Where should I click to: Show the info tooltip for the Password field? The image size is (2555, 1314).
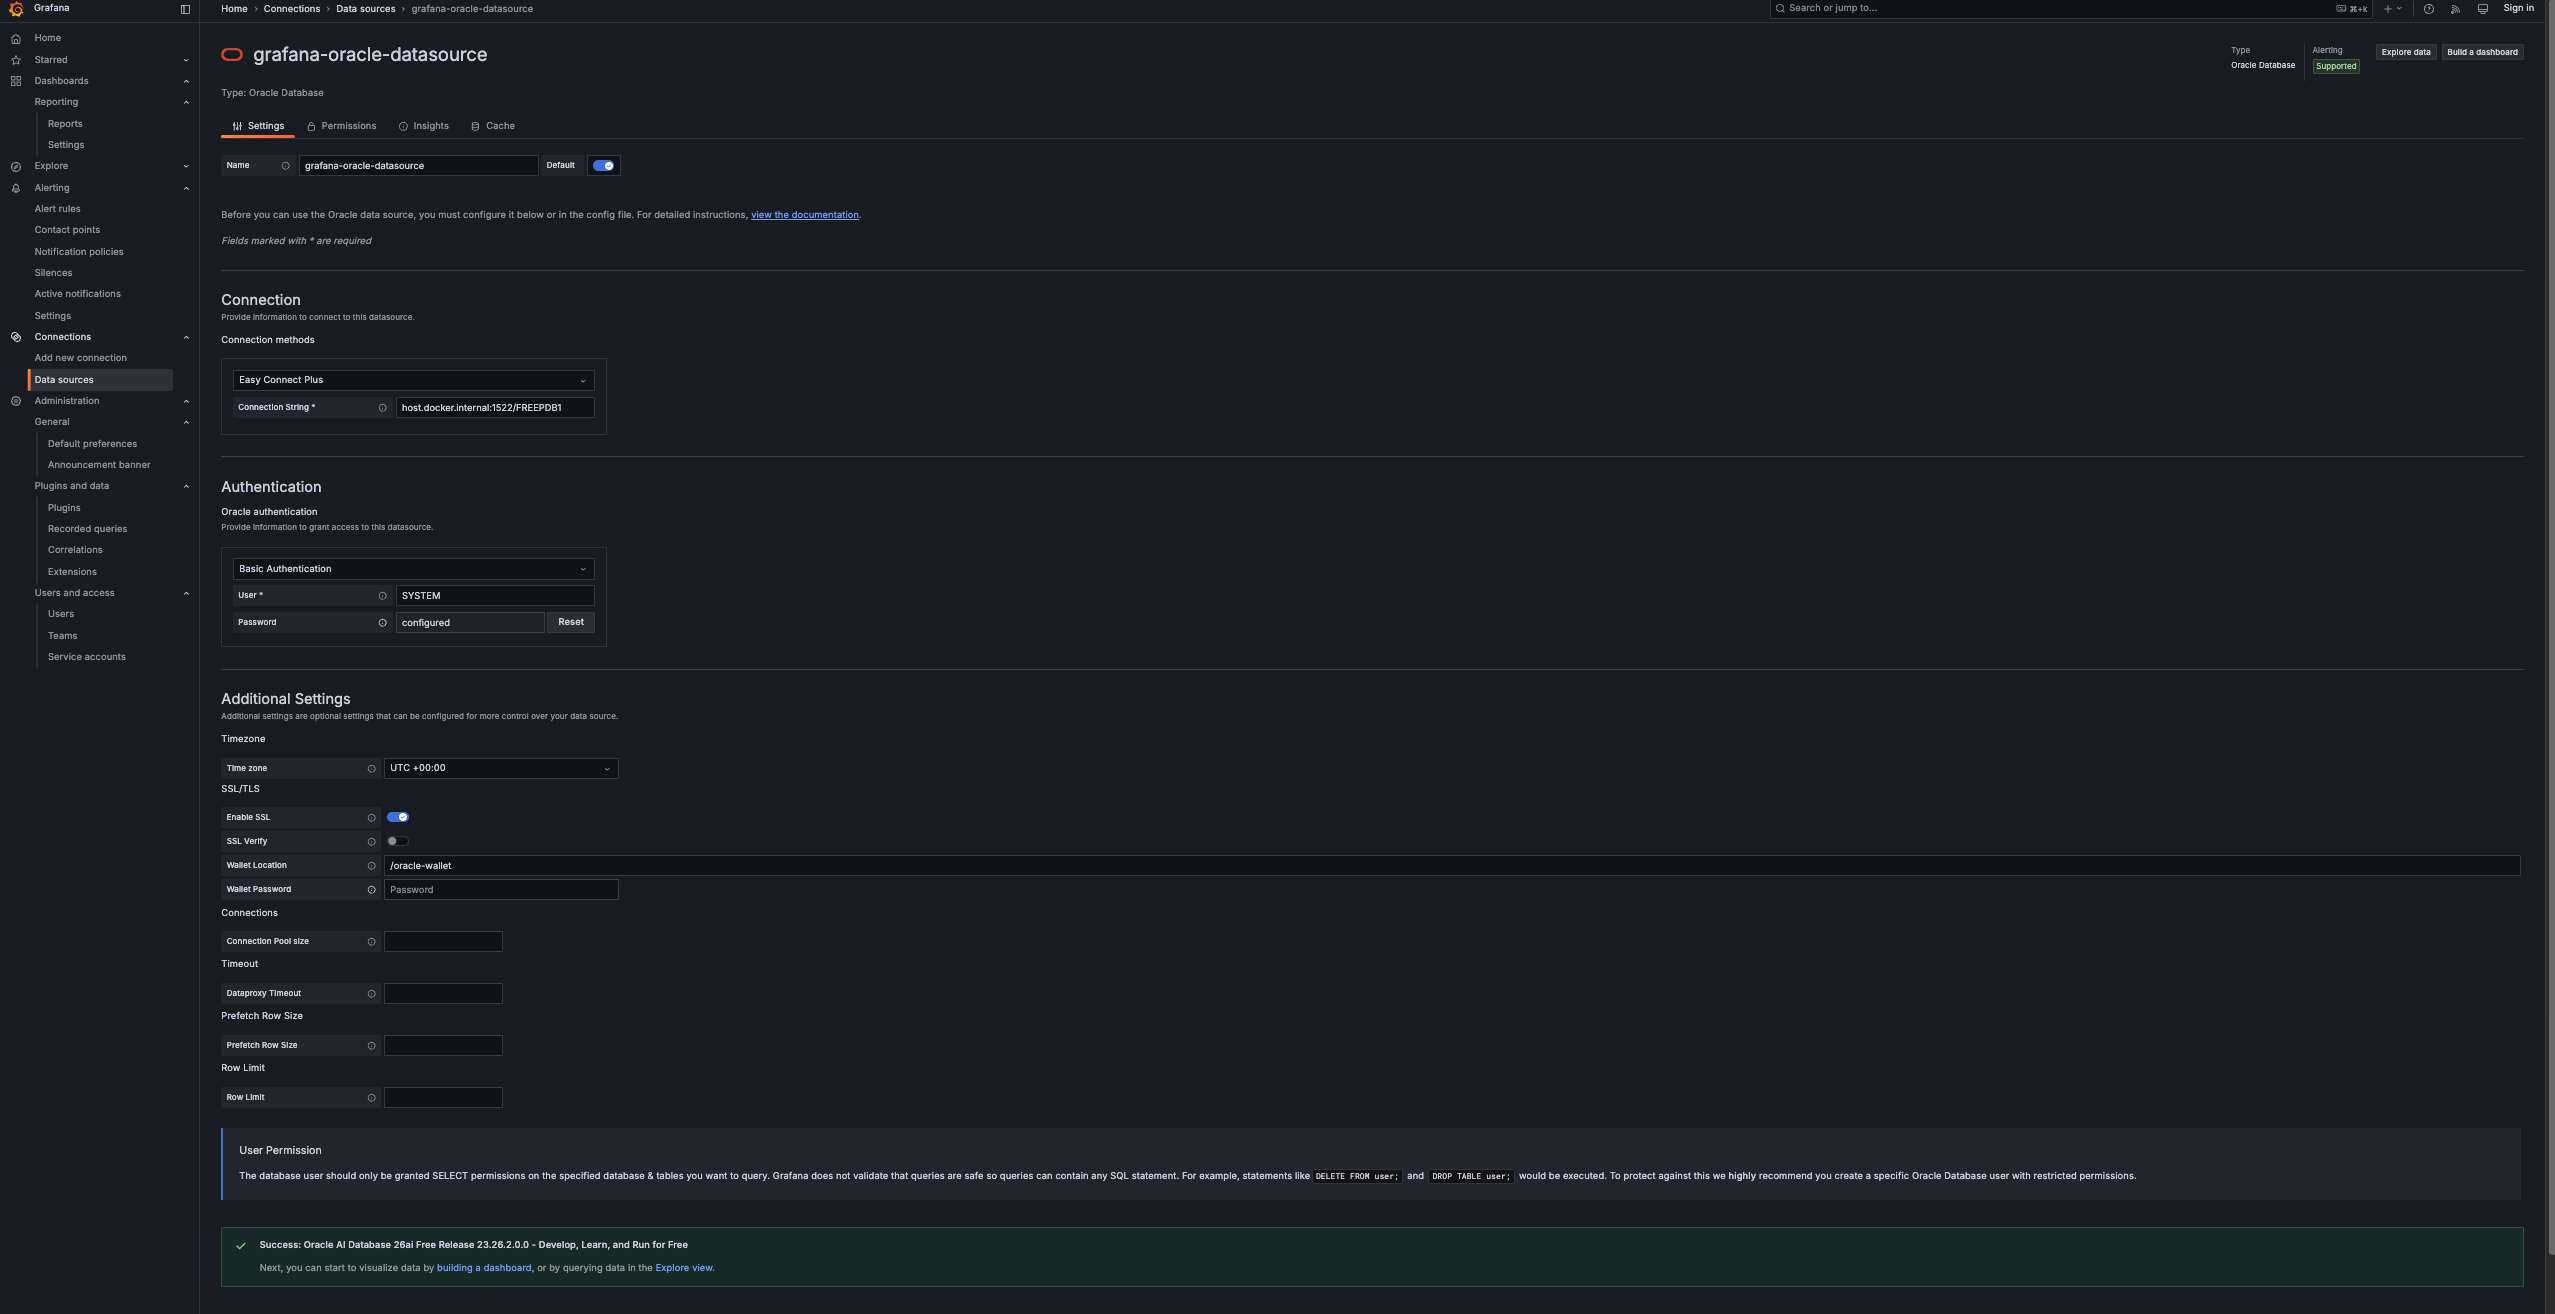pos(382,623)
